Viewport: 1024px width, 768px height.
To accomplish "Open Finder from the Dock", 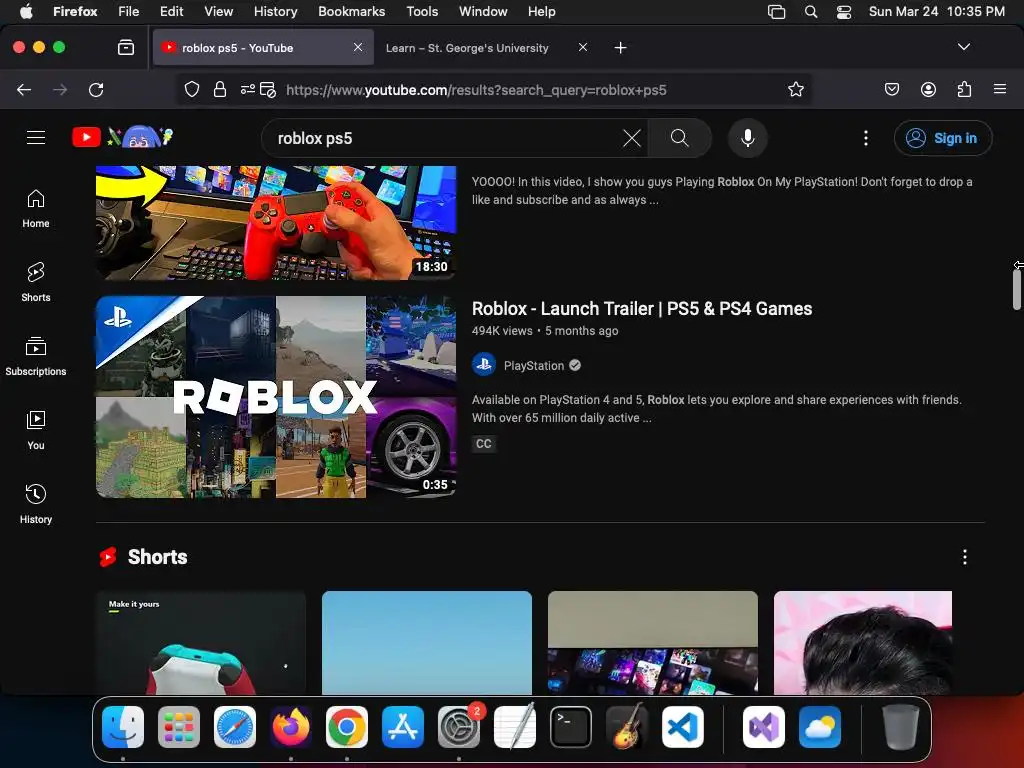I will coord(123,727).
